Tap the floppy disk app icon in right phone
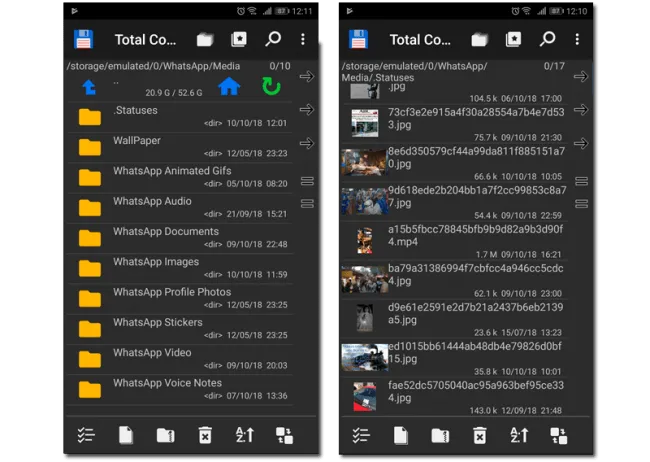 click(x=358, y=39)
